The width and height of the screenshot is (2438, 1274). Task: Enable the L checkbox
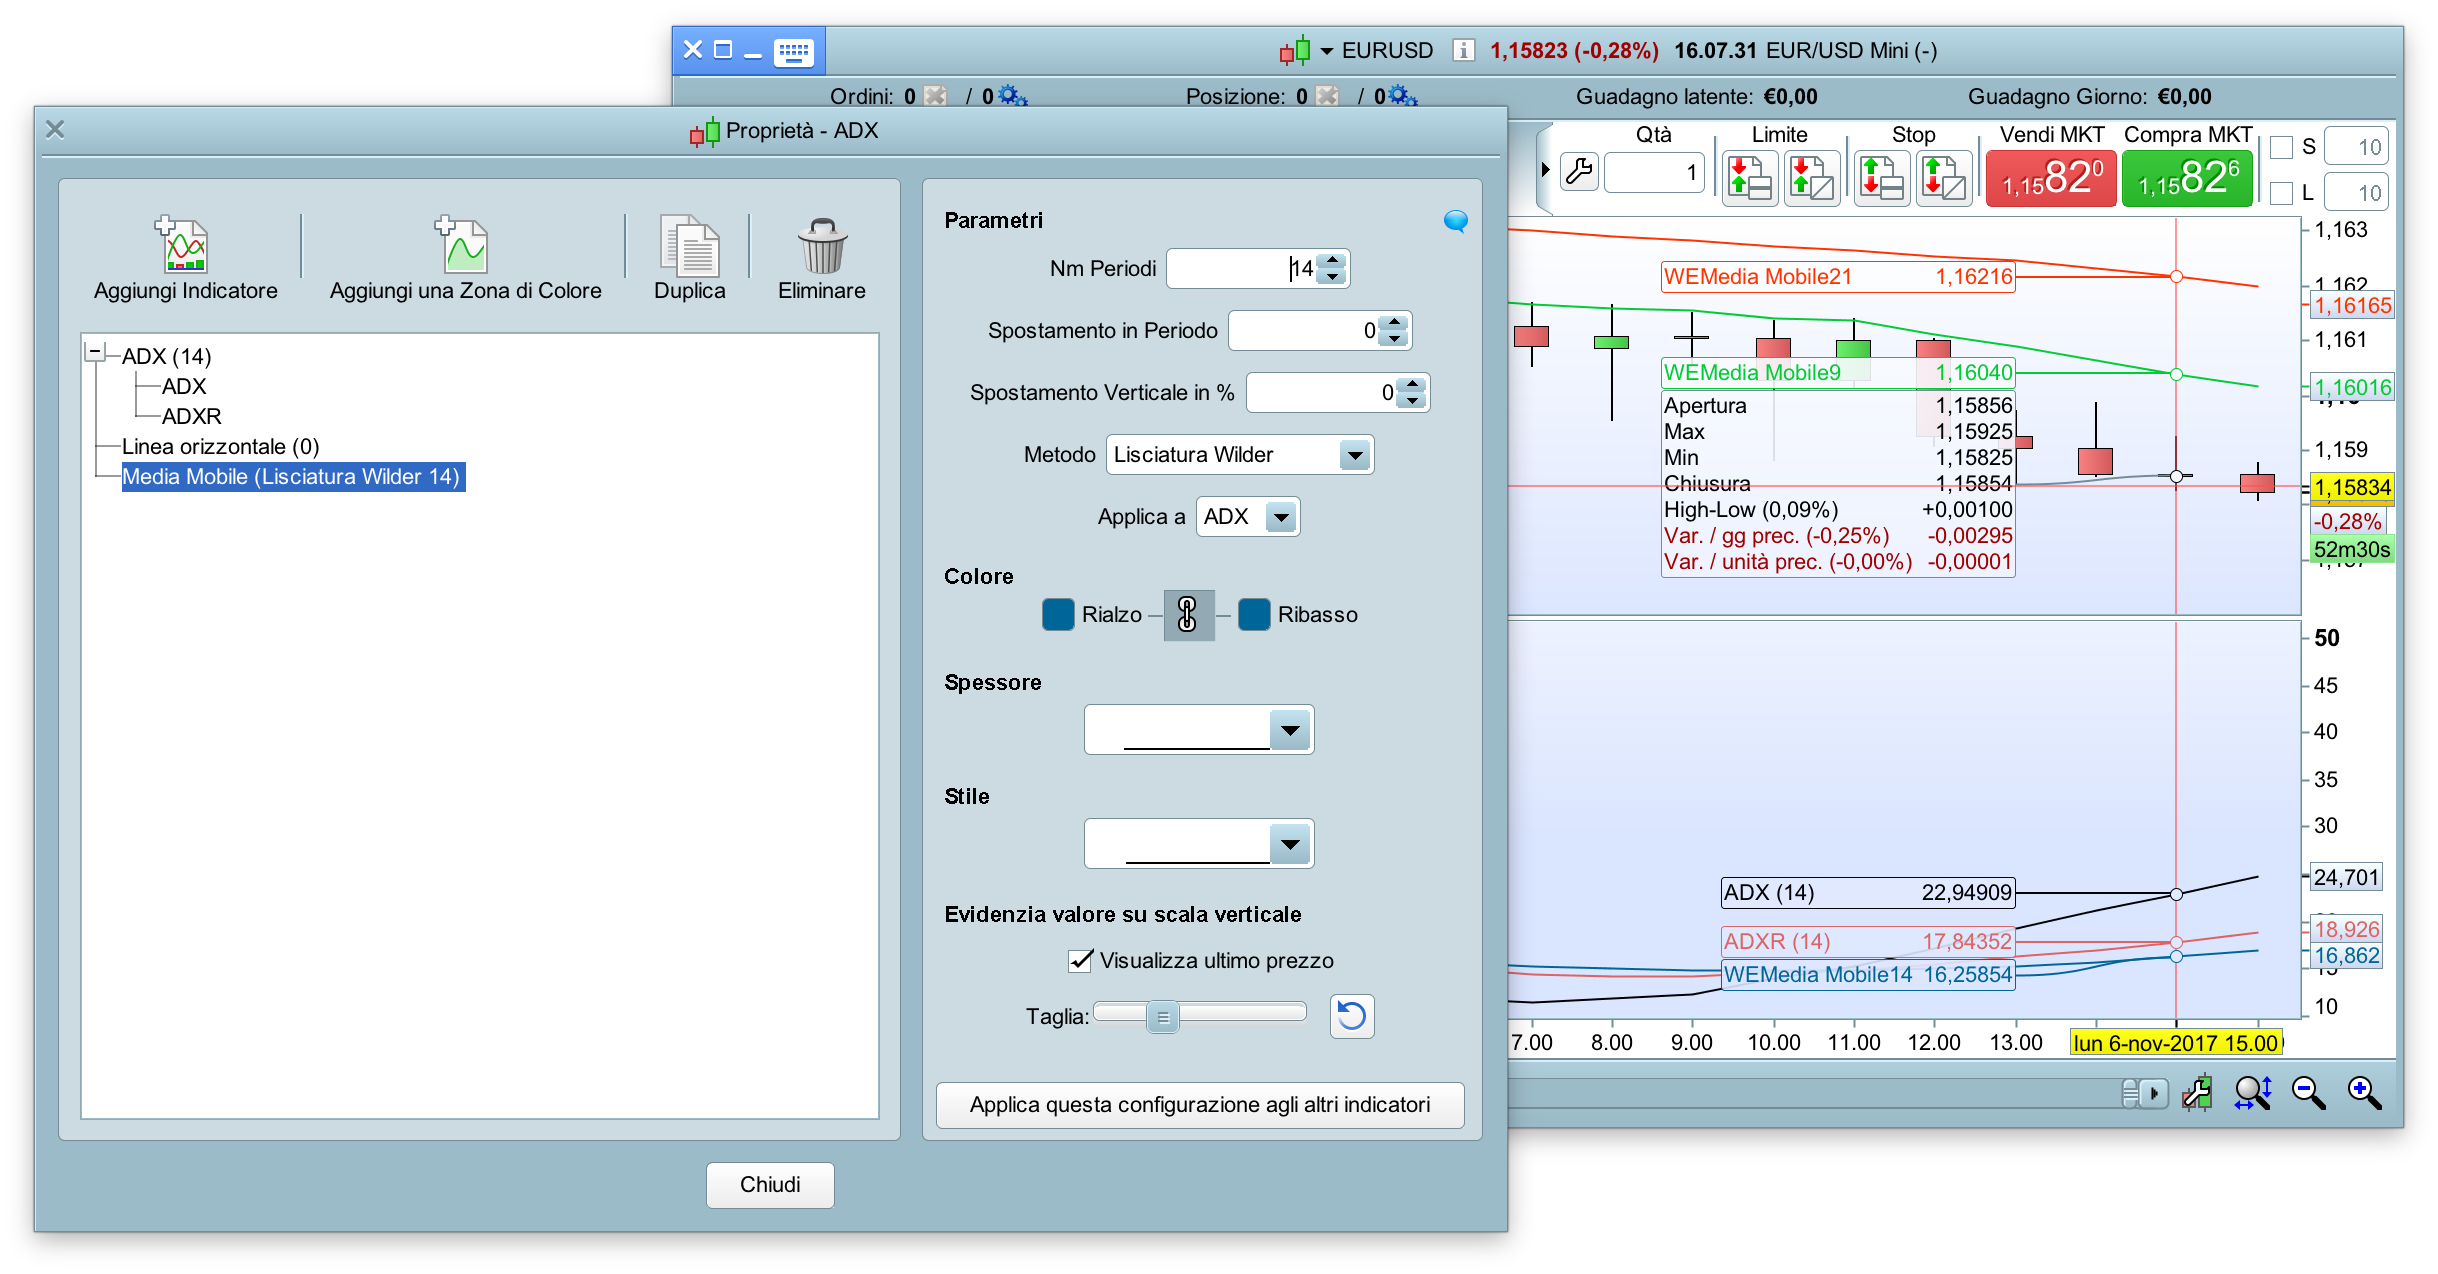tap(2281, 193)
